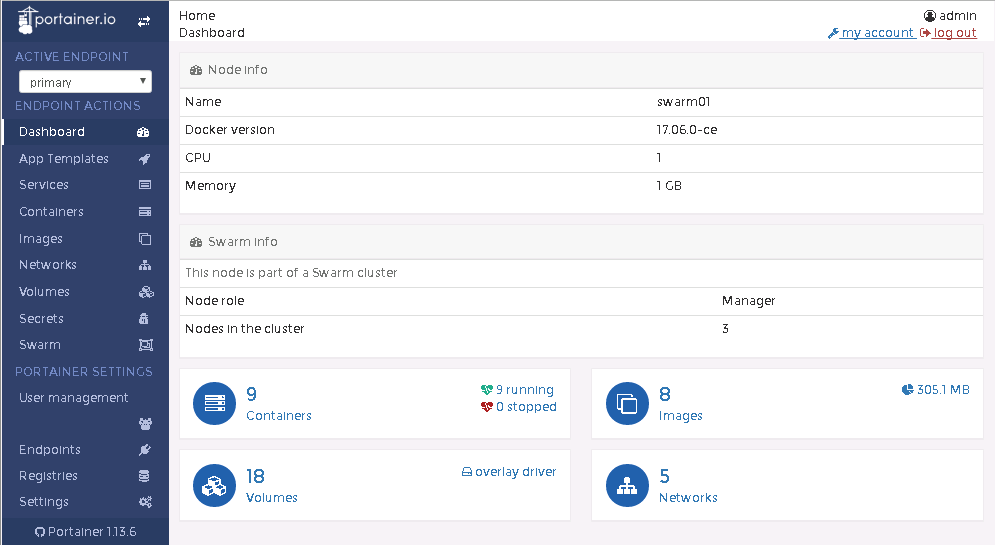Open the 5 Networks dashboard tile

click(787, 485)
